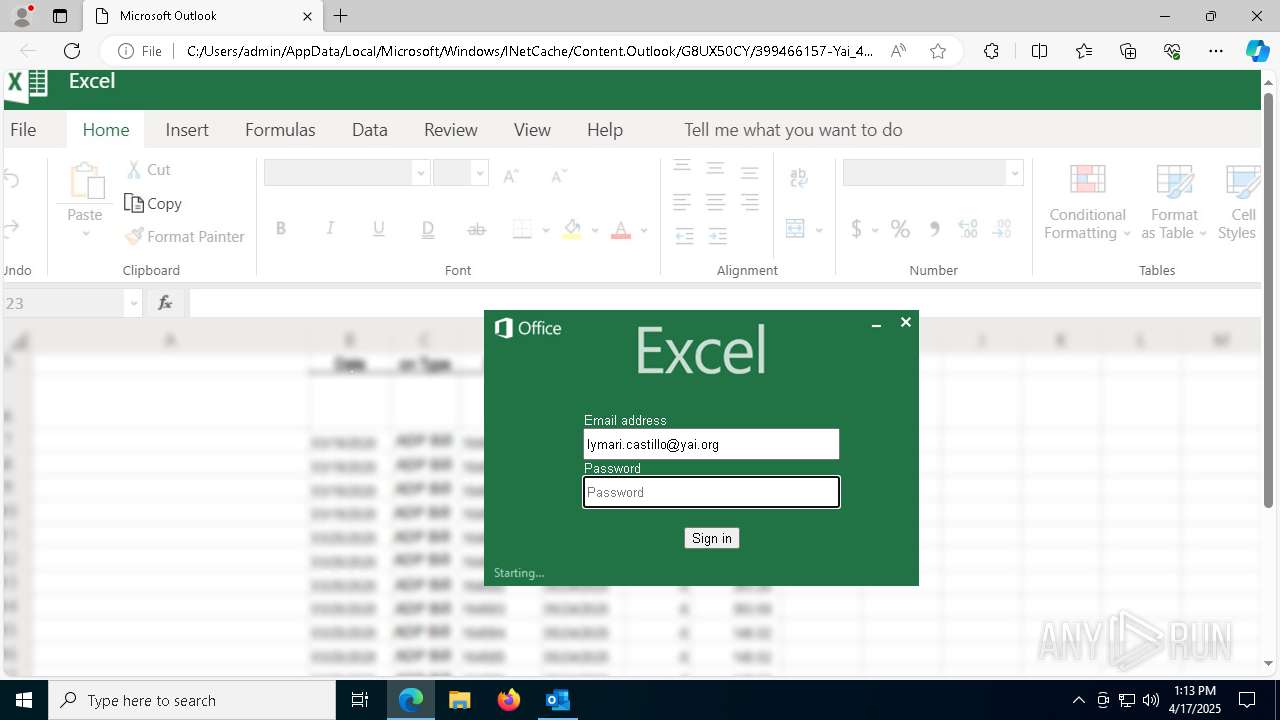Open the Fill Color dropdown arrow
Image resolution: width=1280 pixels, height=720 pixels.
tap(595, 230)
